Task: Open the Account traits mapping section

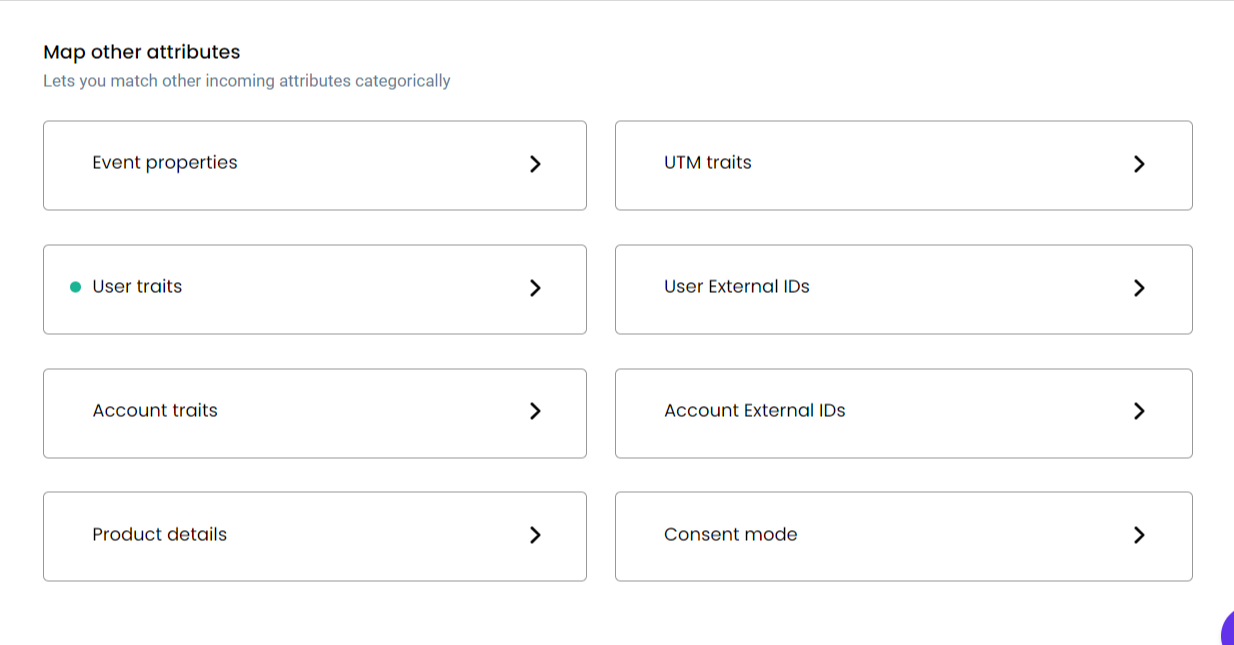Action: coord(315,413)
